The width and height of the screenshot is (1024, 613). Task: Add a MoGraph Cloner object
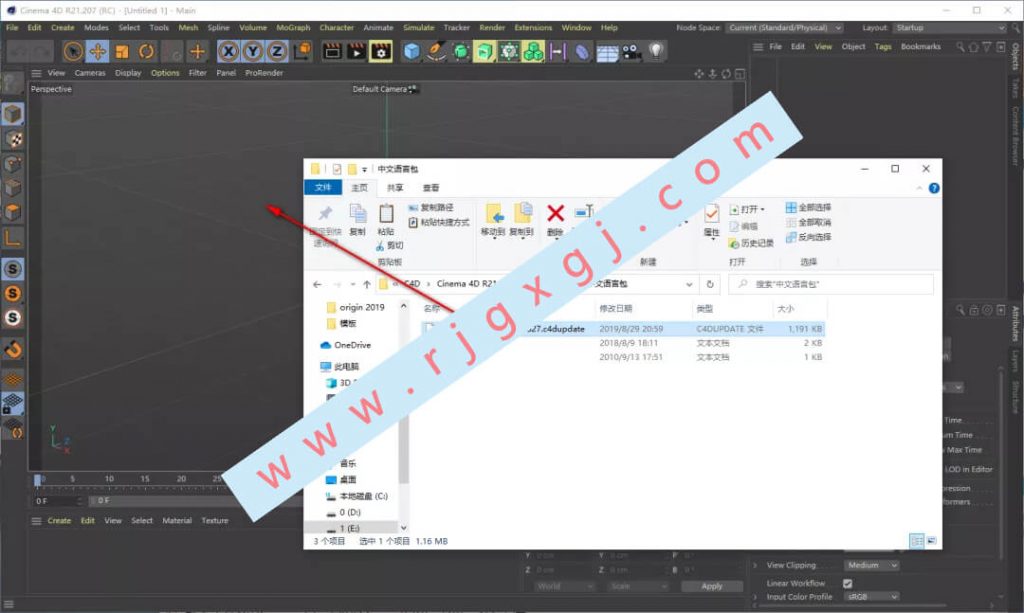click(x=534, y=51)
